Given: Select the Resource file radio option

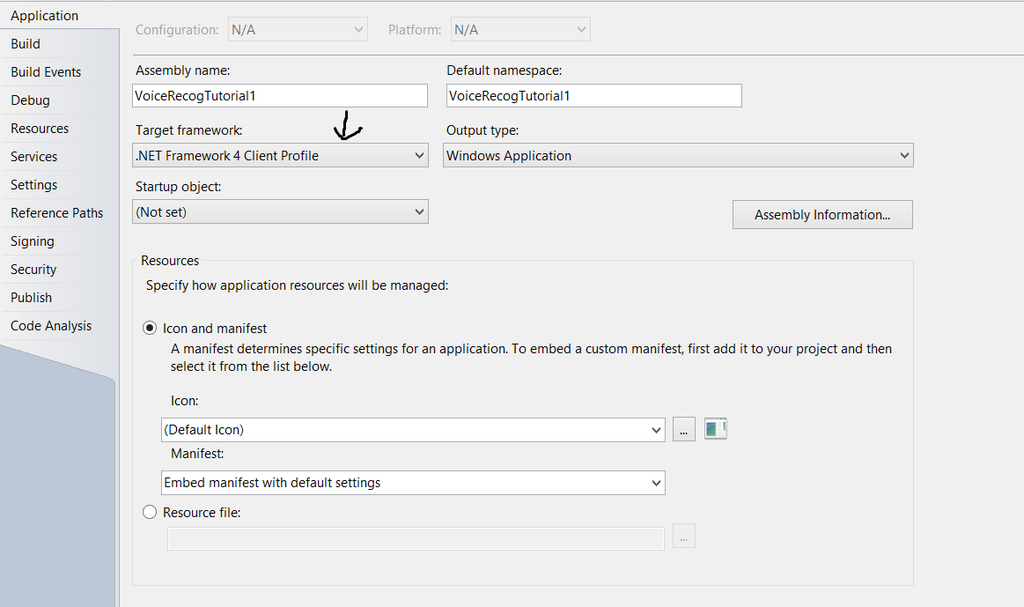Looking at the screenshot, I should (150, 512).
